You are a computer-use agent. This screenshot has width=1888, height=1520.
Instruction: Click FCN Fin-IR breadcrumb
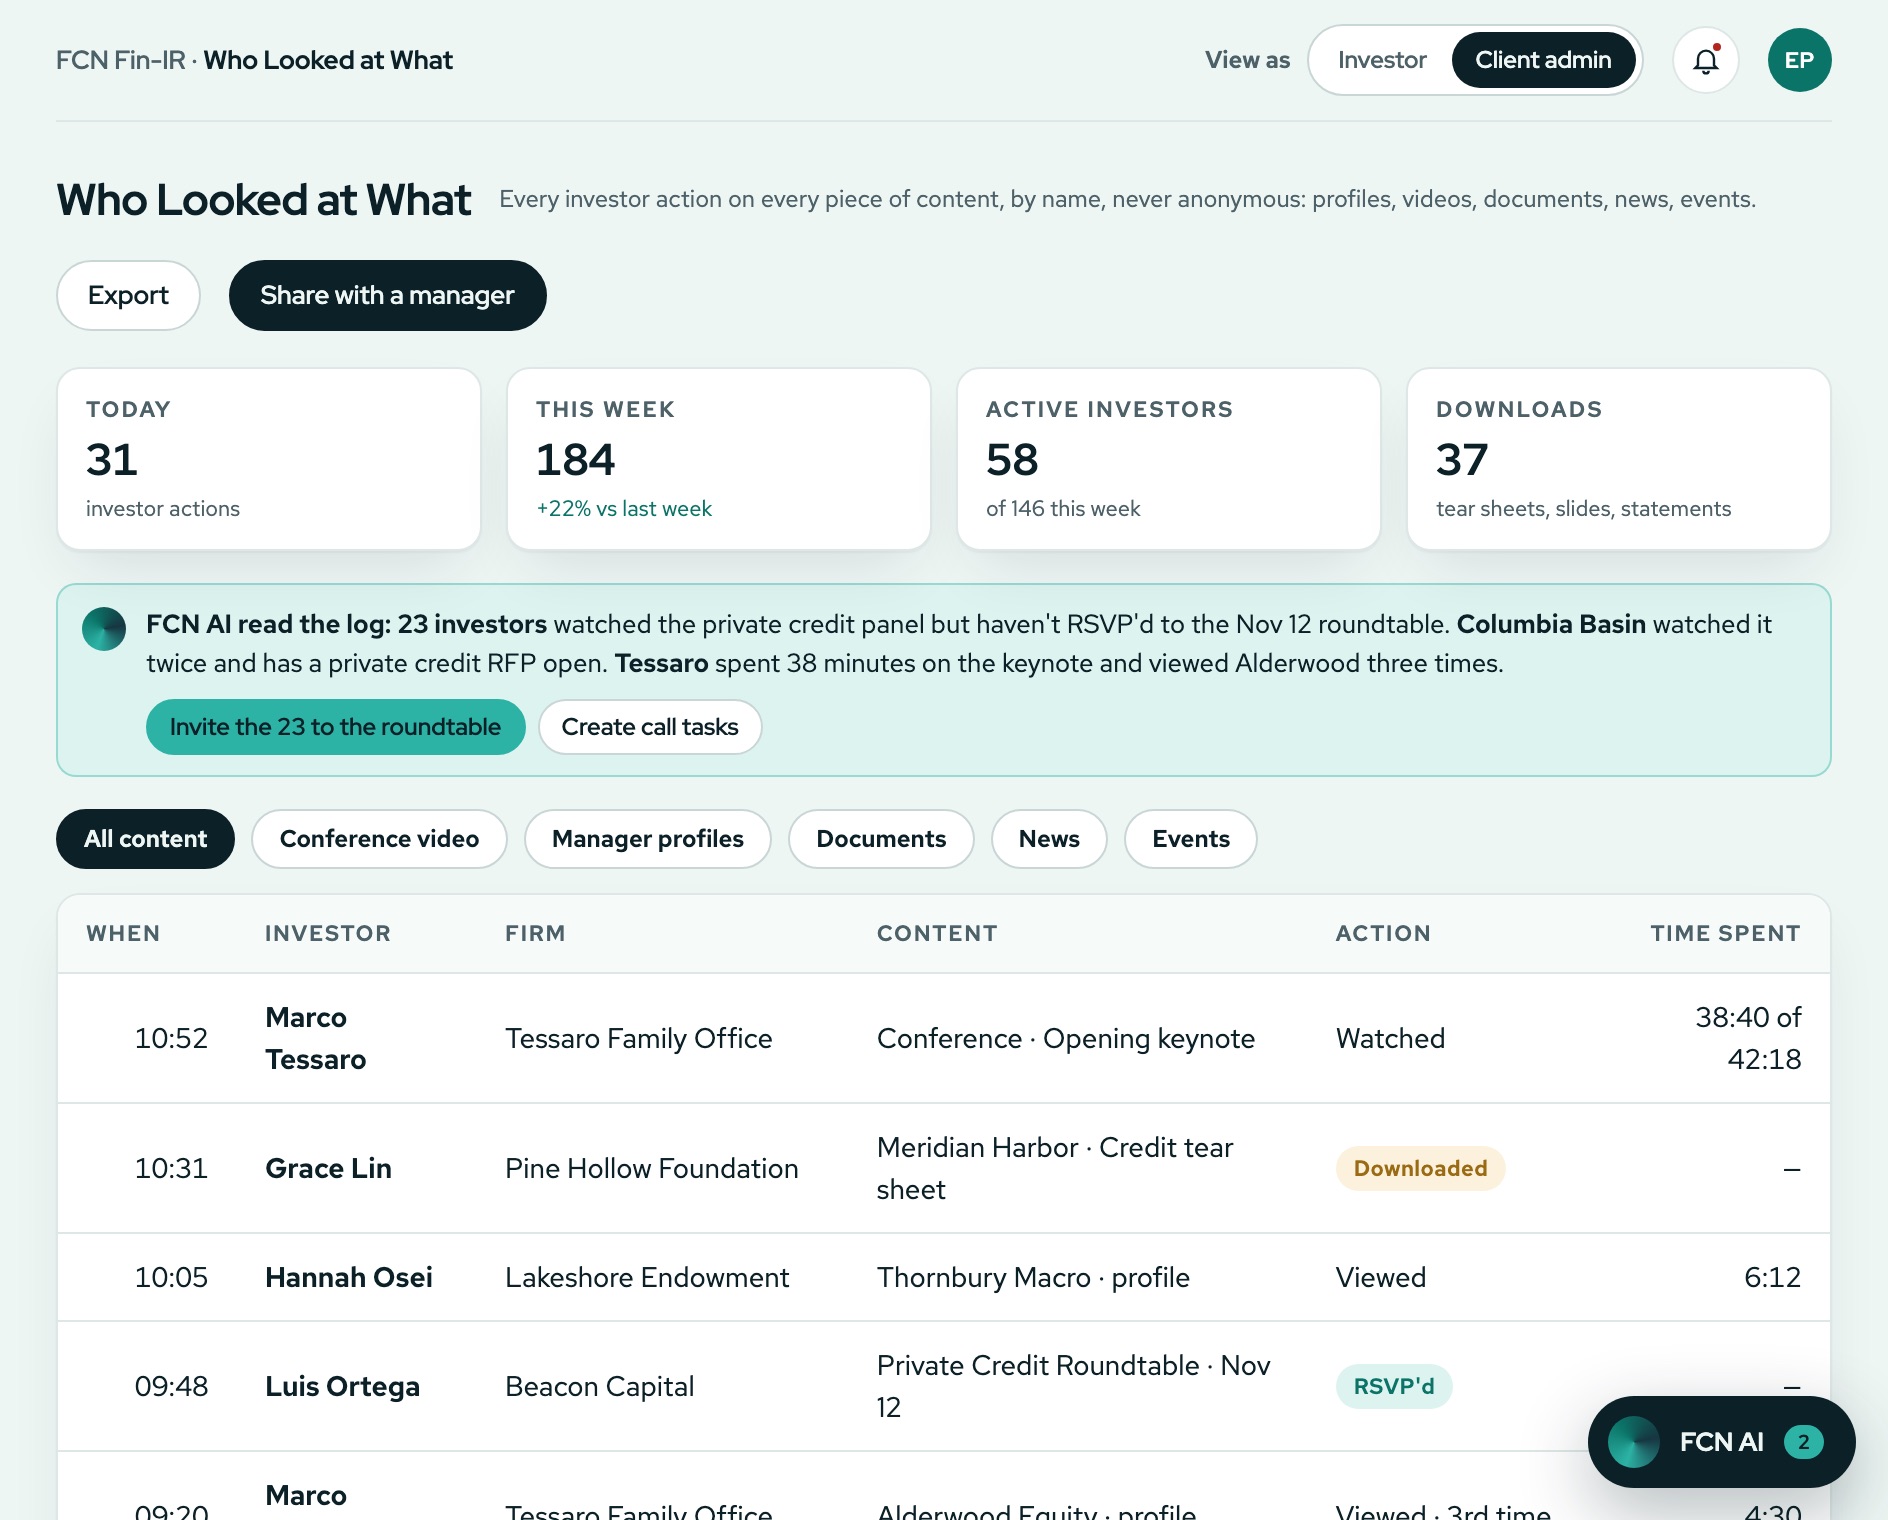(121, 60)
